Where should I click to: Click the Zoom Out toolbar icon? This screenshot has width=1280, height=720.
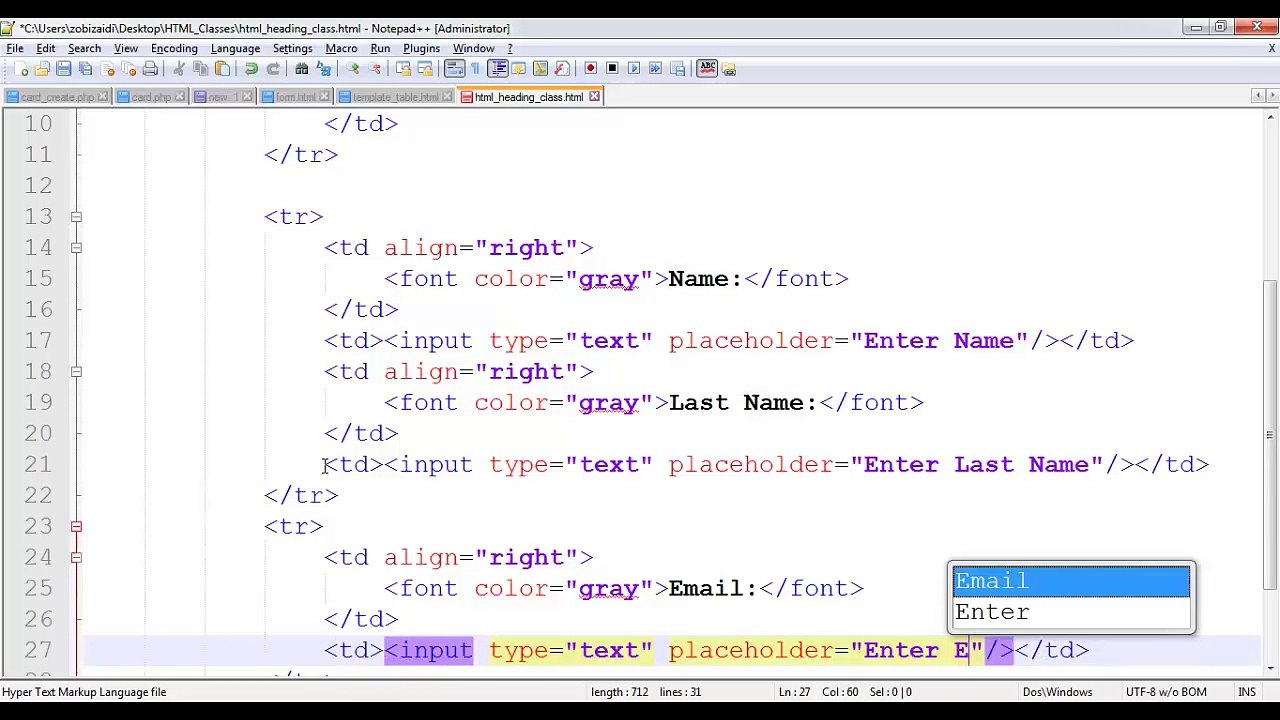(x=374, y=69)
